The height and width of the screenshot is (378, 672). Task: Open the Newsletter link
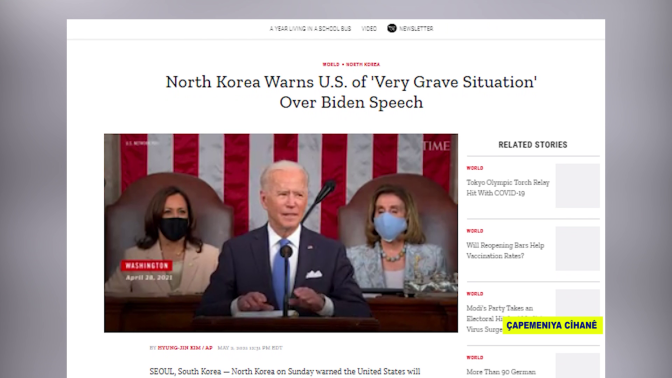[416, 29]
